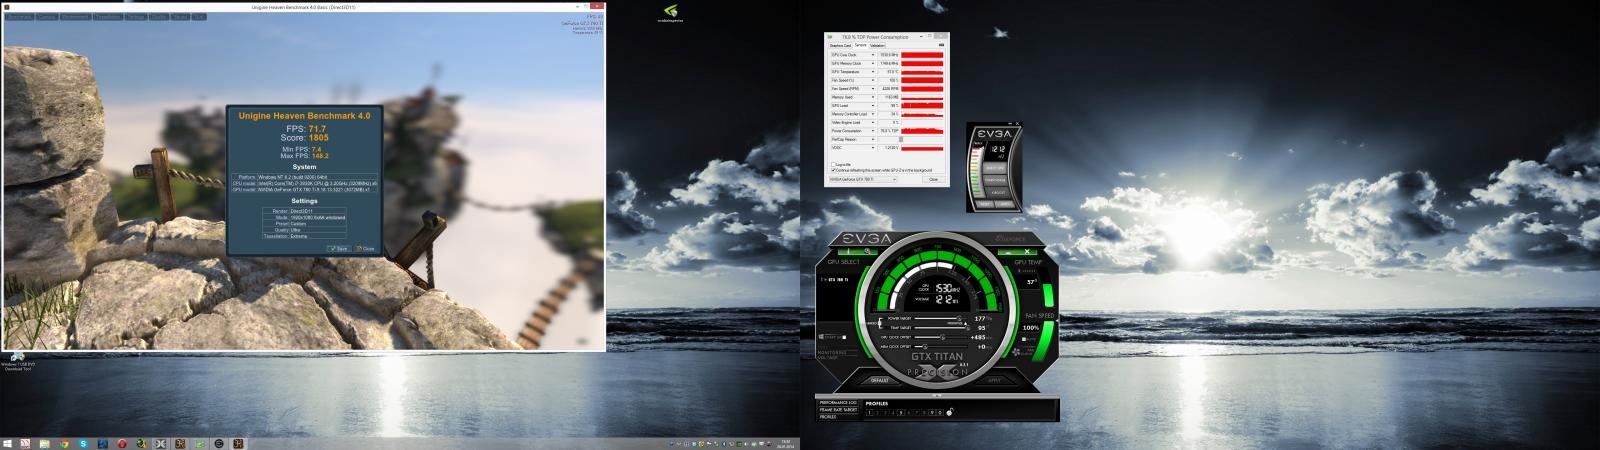Open GPU Memory Clock sensor dropdown
This screenshot has height=450, width=1600.
coord(873,63)
